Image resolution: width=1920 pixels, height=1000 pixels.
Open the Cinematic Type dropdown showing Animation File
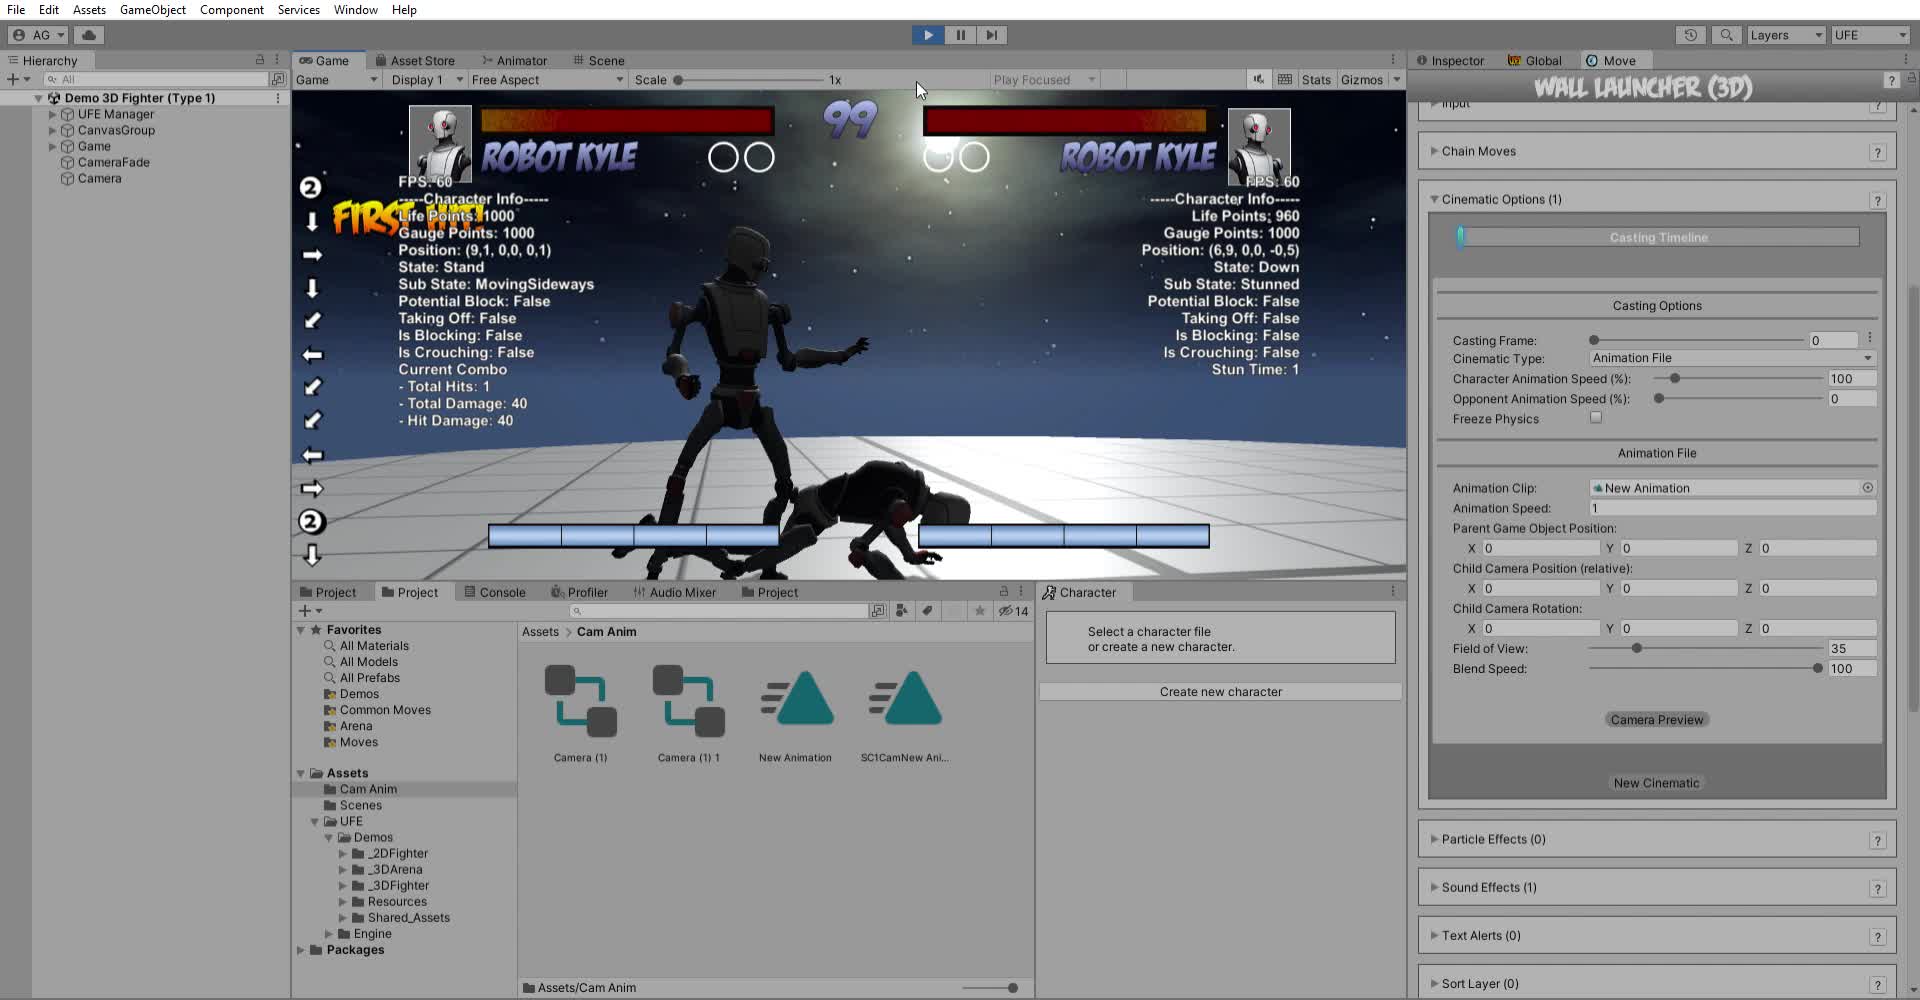click(x=1730, y=358)
